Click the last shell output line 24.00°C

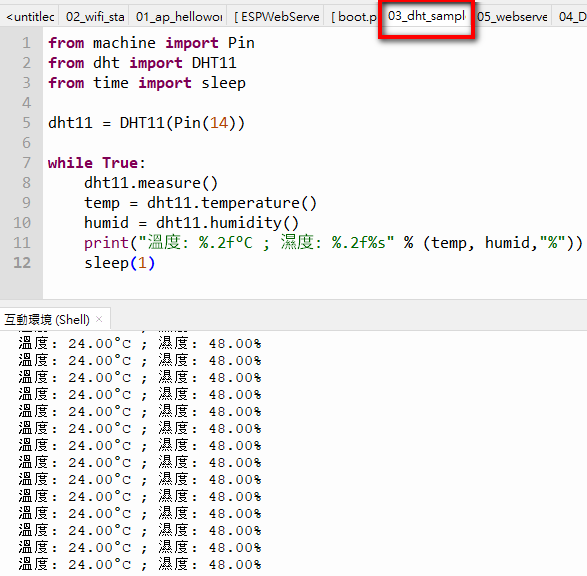point(140,564)
